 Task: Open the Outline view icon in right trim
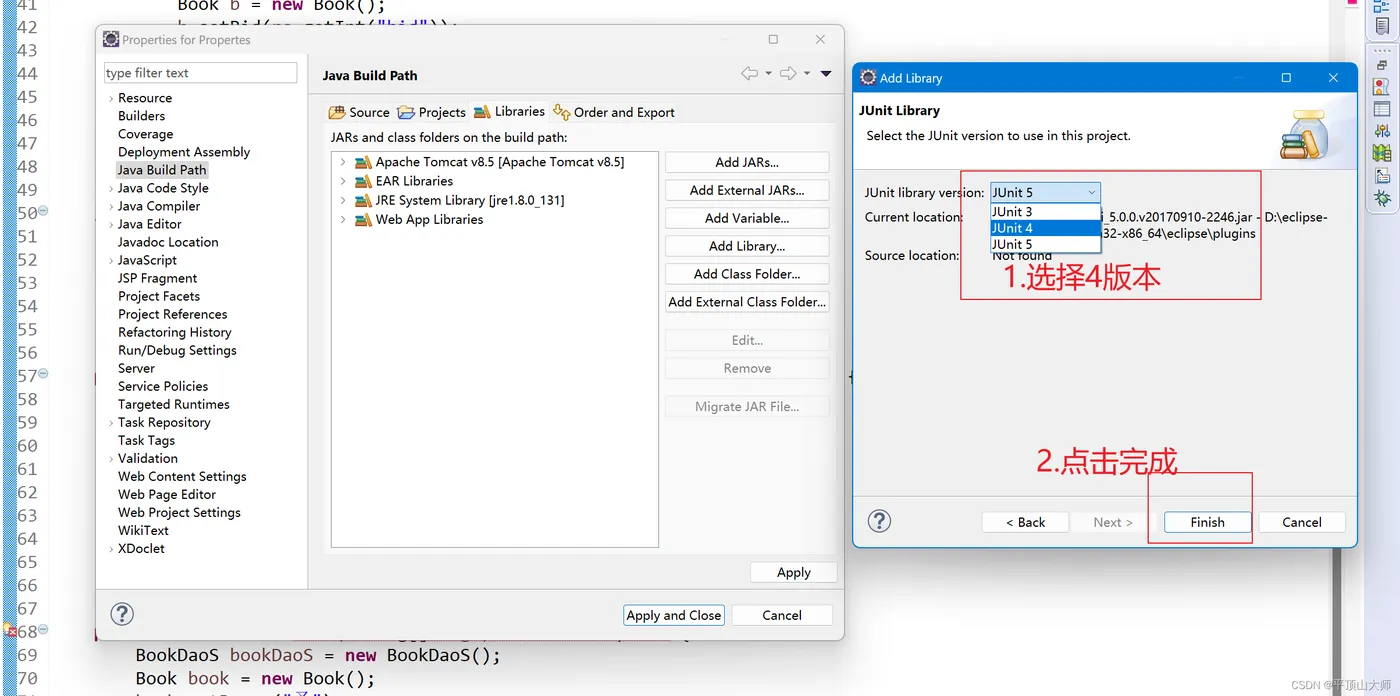coord(1382,6)
